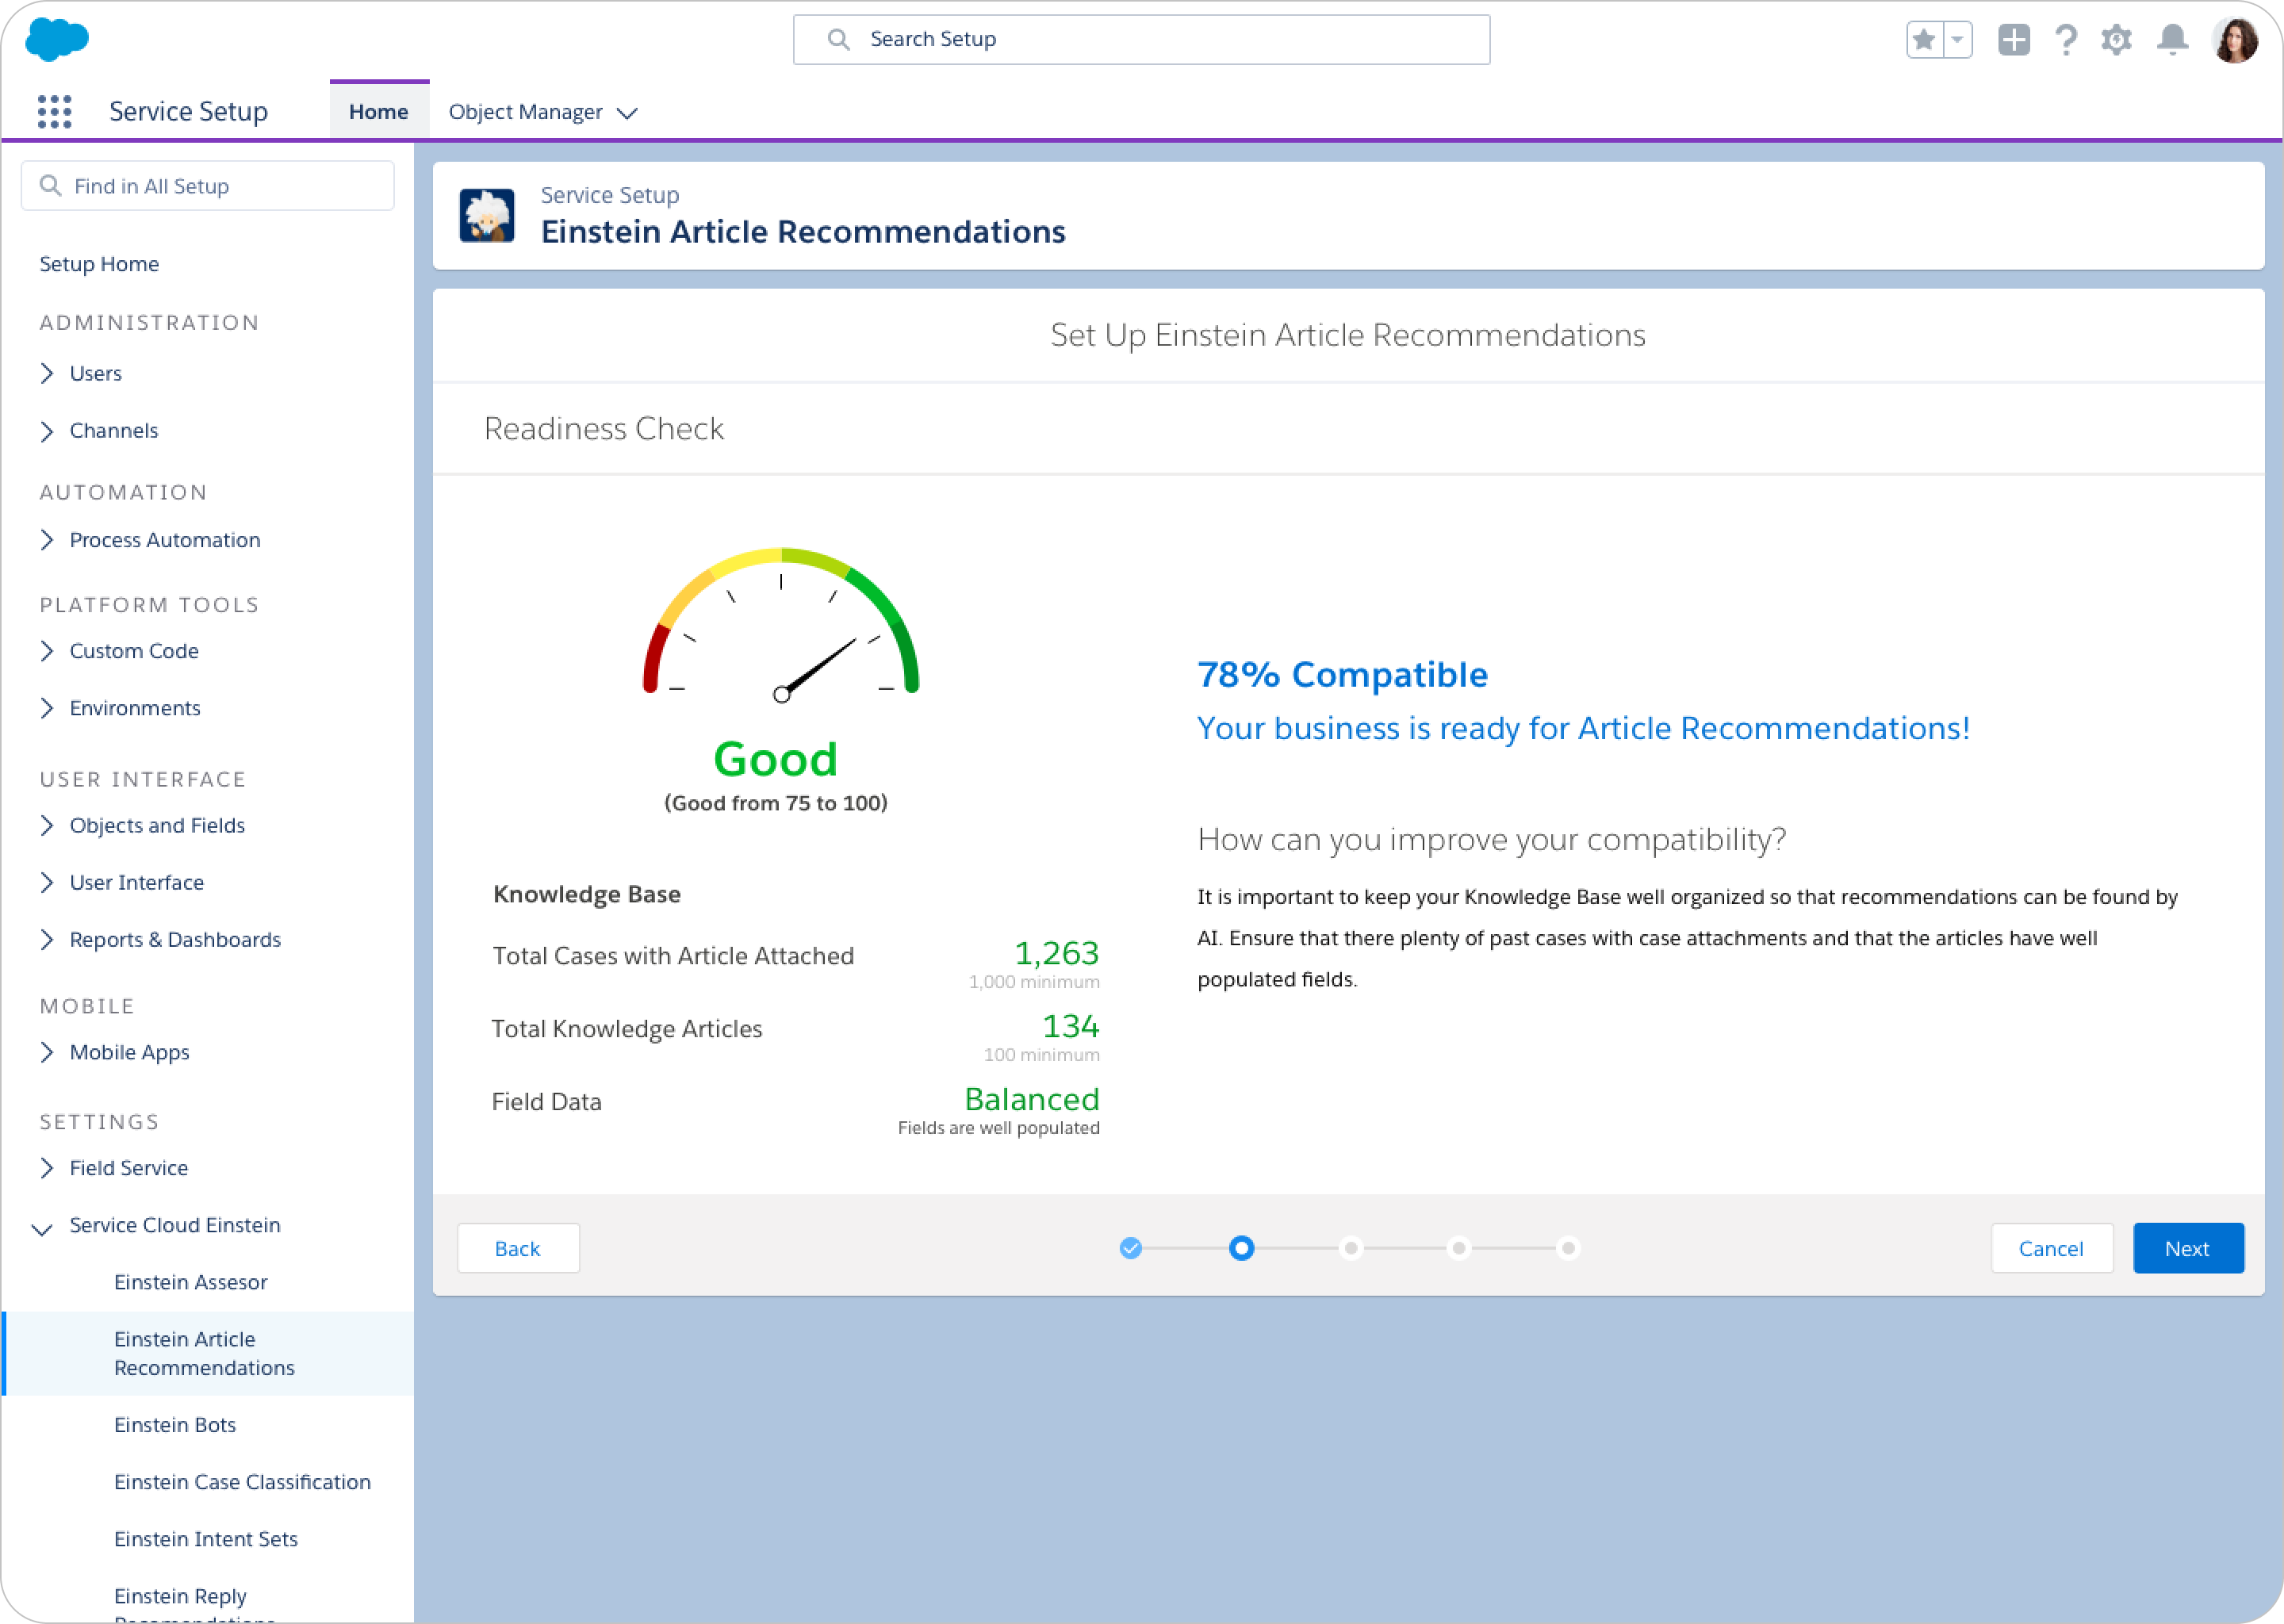Click the magnifier icon in Search Setup
The height and width of the screenshot is (1624, 2284).
tap(838, 39)
